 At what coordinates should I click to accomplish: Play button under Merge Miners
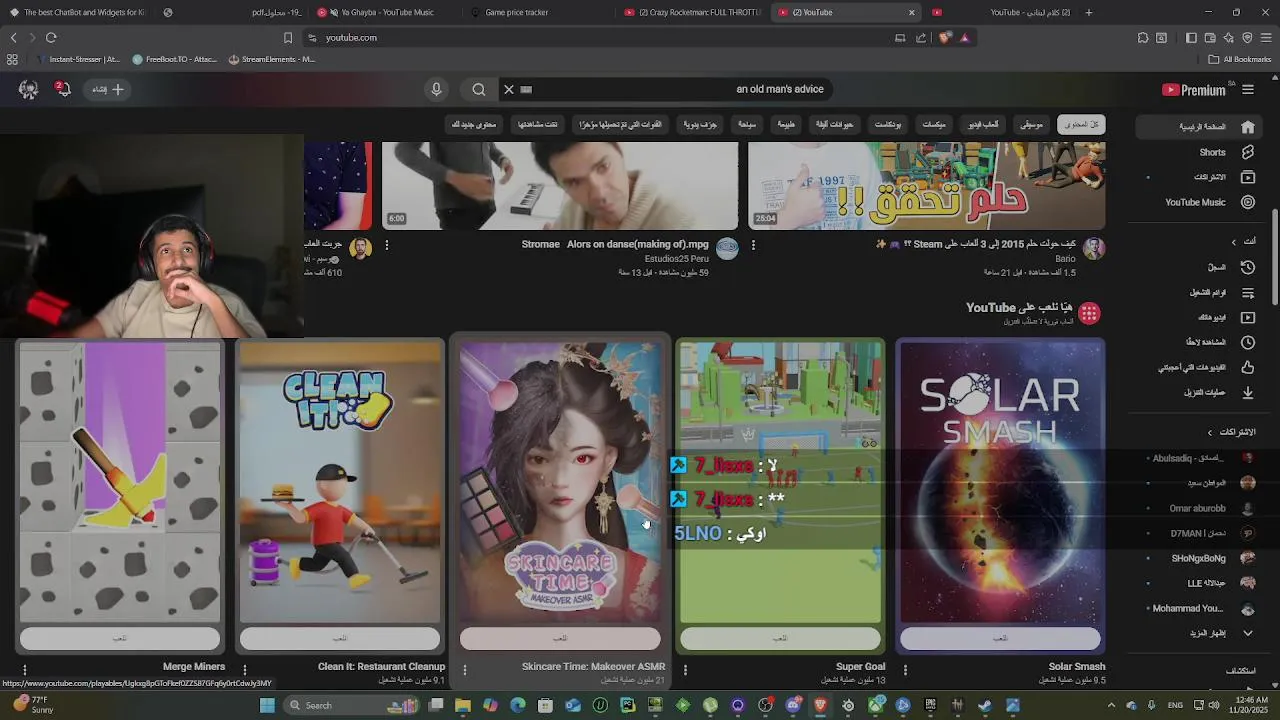[x=120, y=638]
